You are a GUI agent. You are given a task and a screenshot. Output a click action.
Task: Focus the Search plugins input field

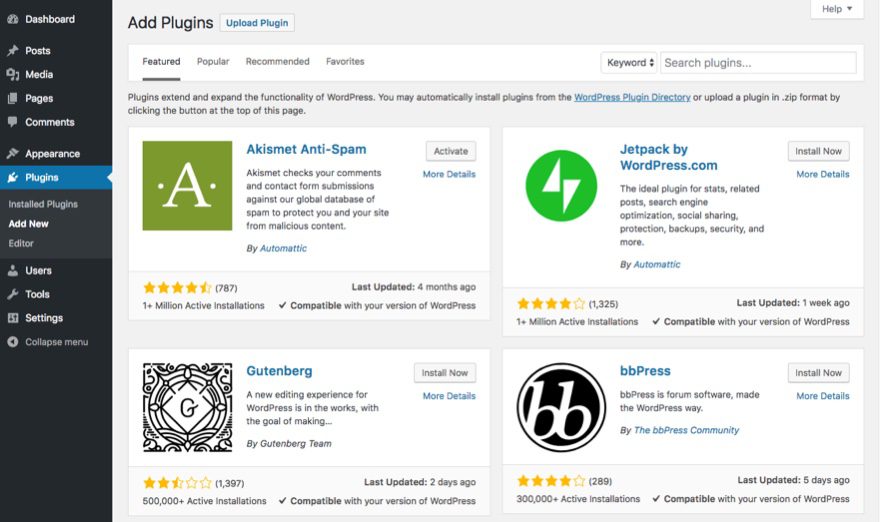point(758,63)
